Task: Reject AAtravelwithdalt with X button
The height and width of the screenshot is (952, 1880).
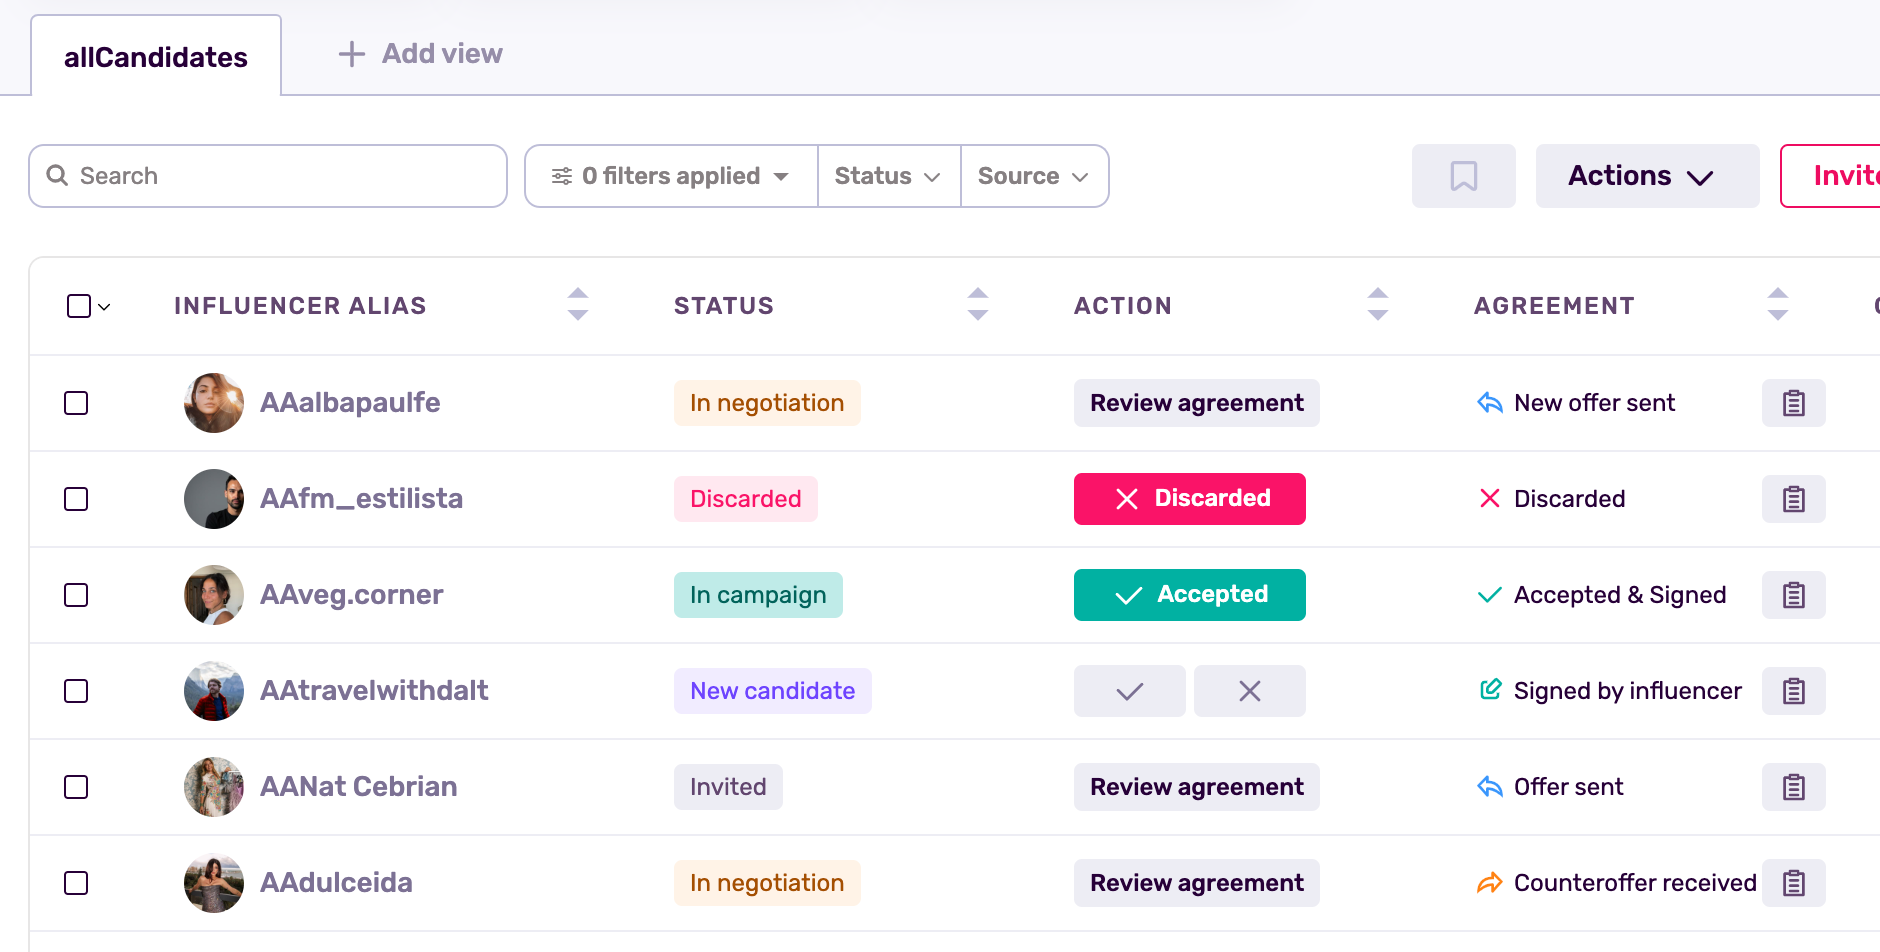Action: click(1249, 691)
